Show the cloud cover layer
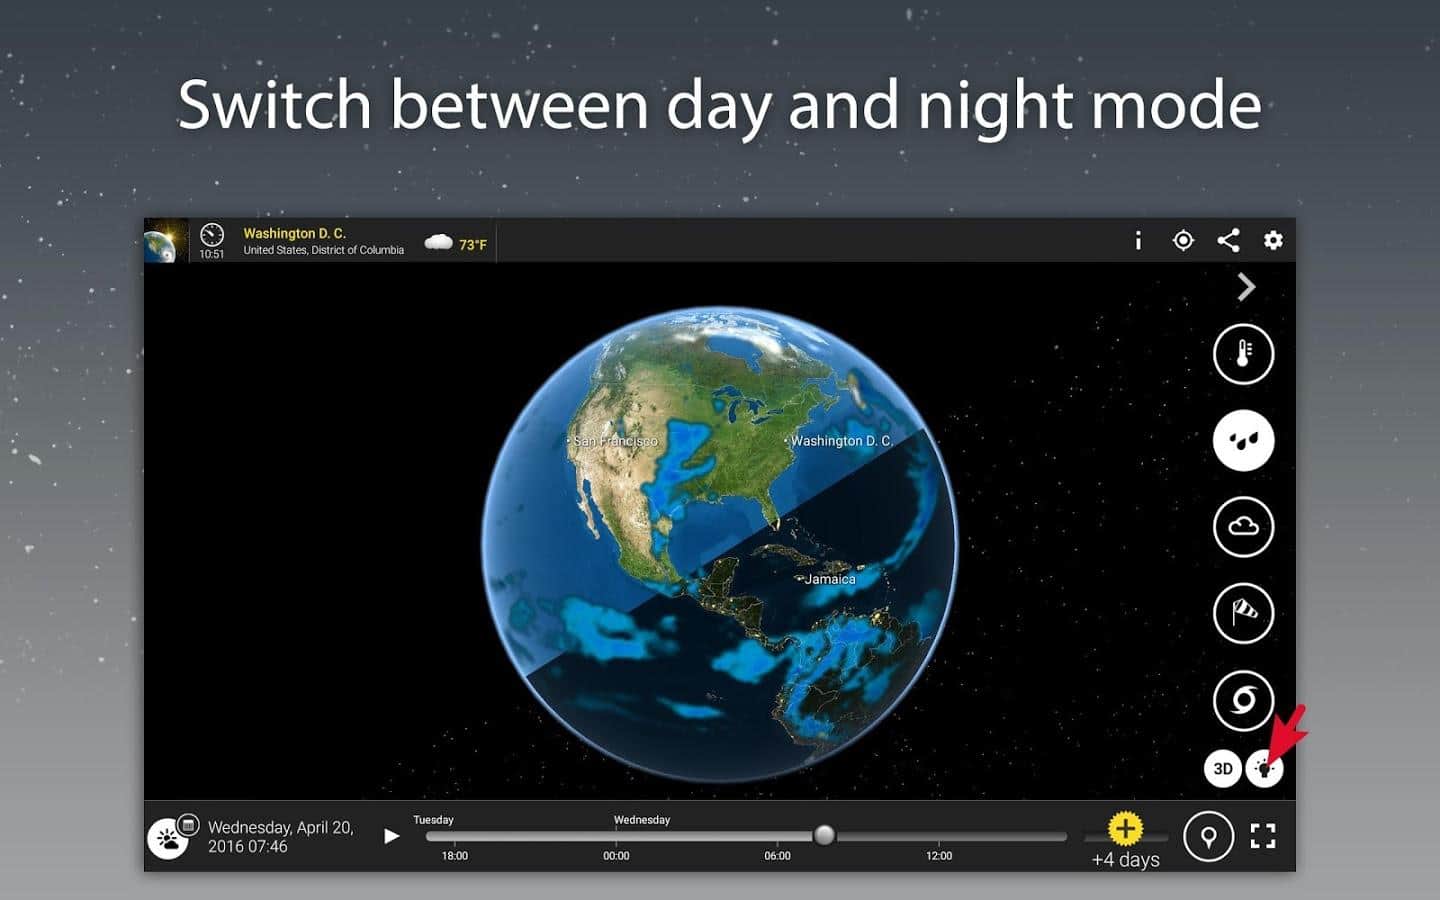The height and width of the screenshot is (900, 1440). [1243, 527]
